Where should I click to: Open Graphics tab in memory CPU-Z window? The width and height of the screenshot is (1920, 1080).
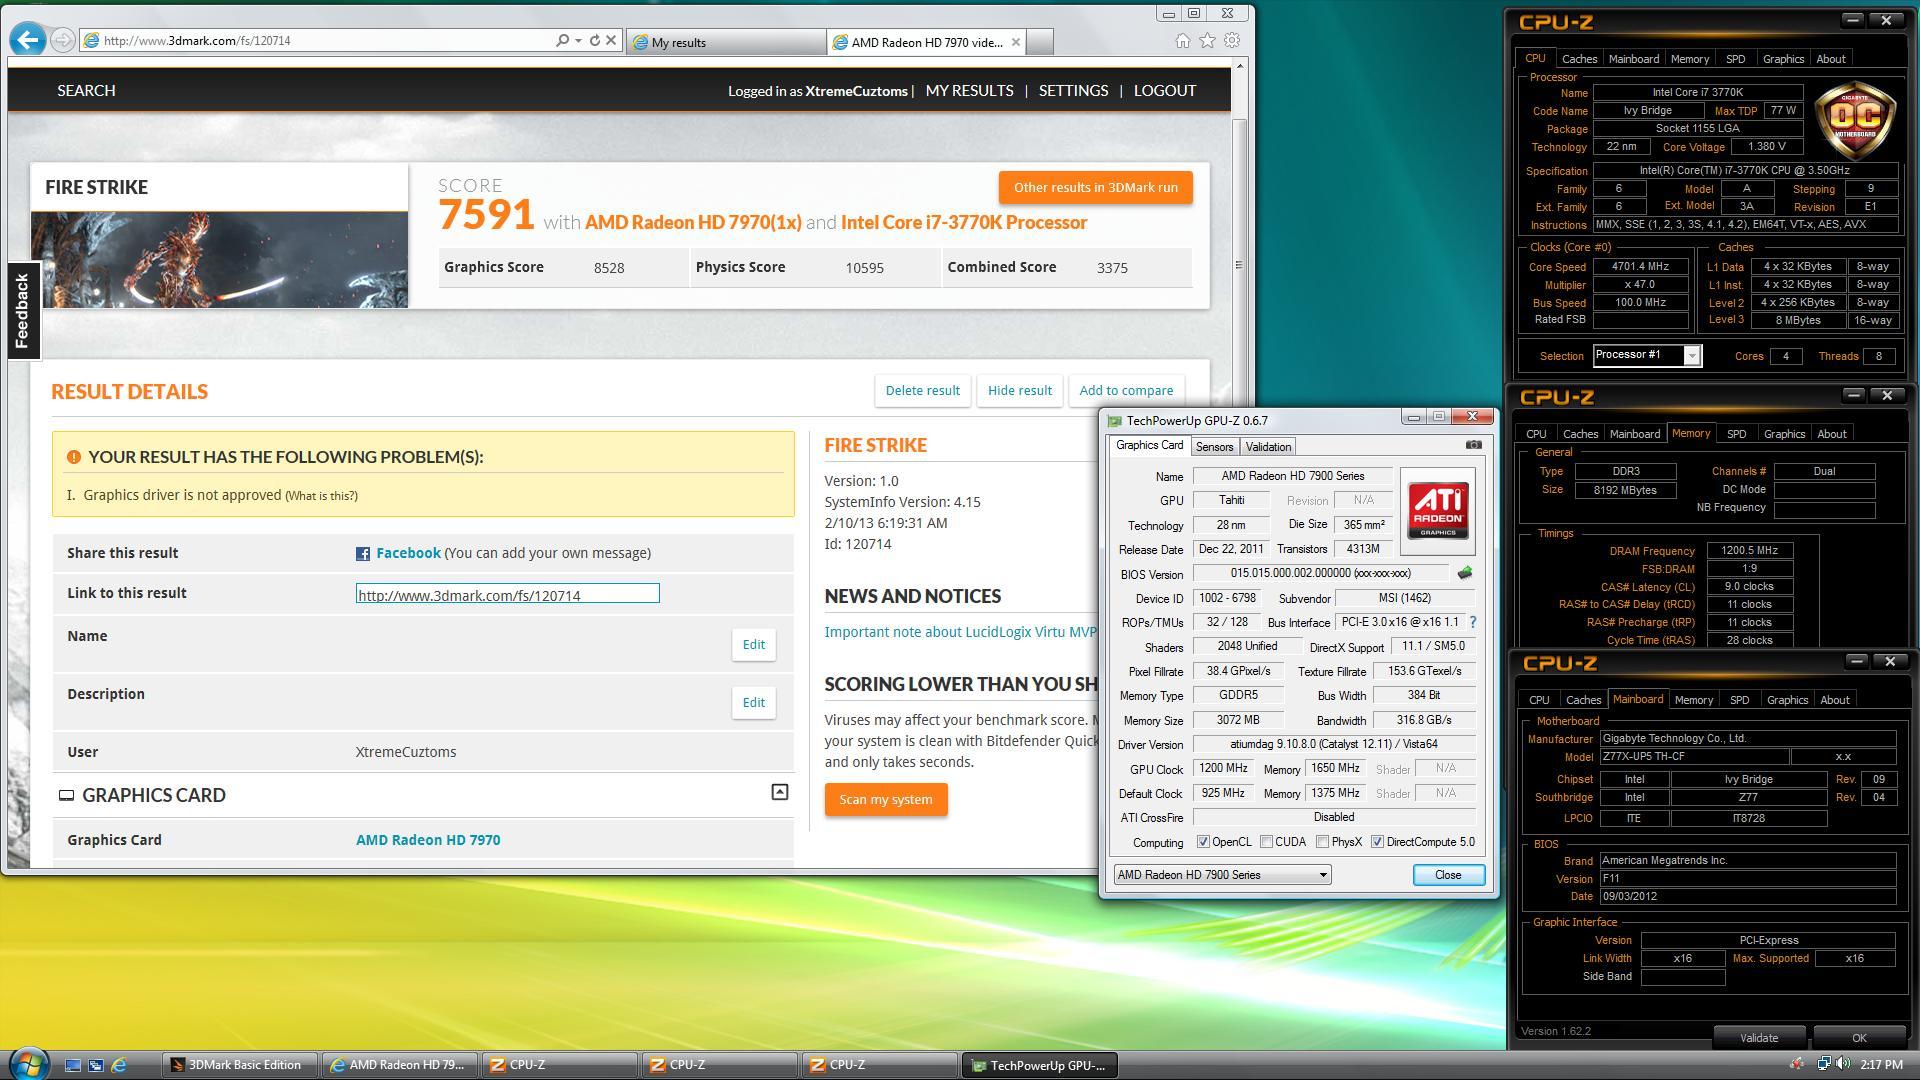(1784, 434)
